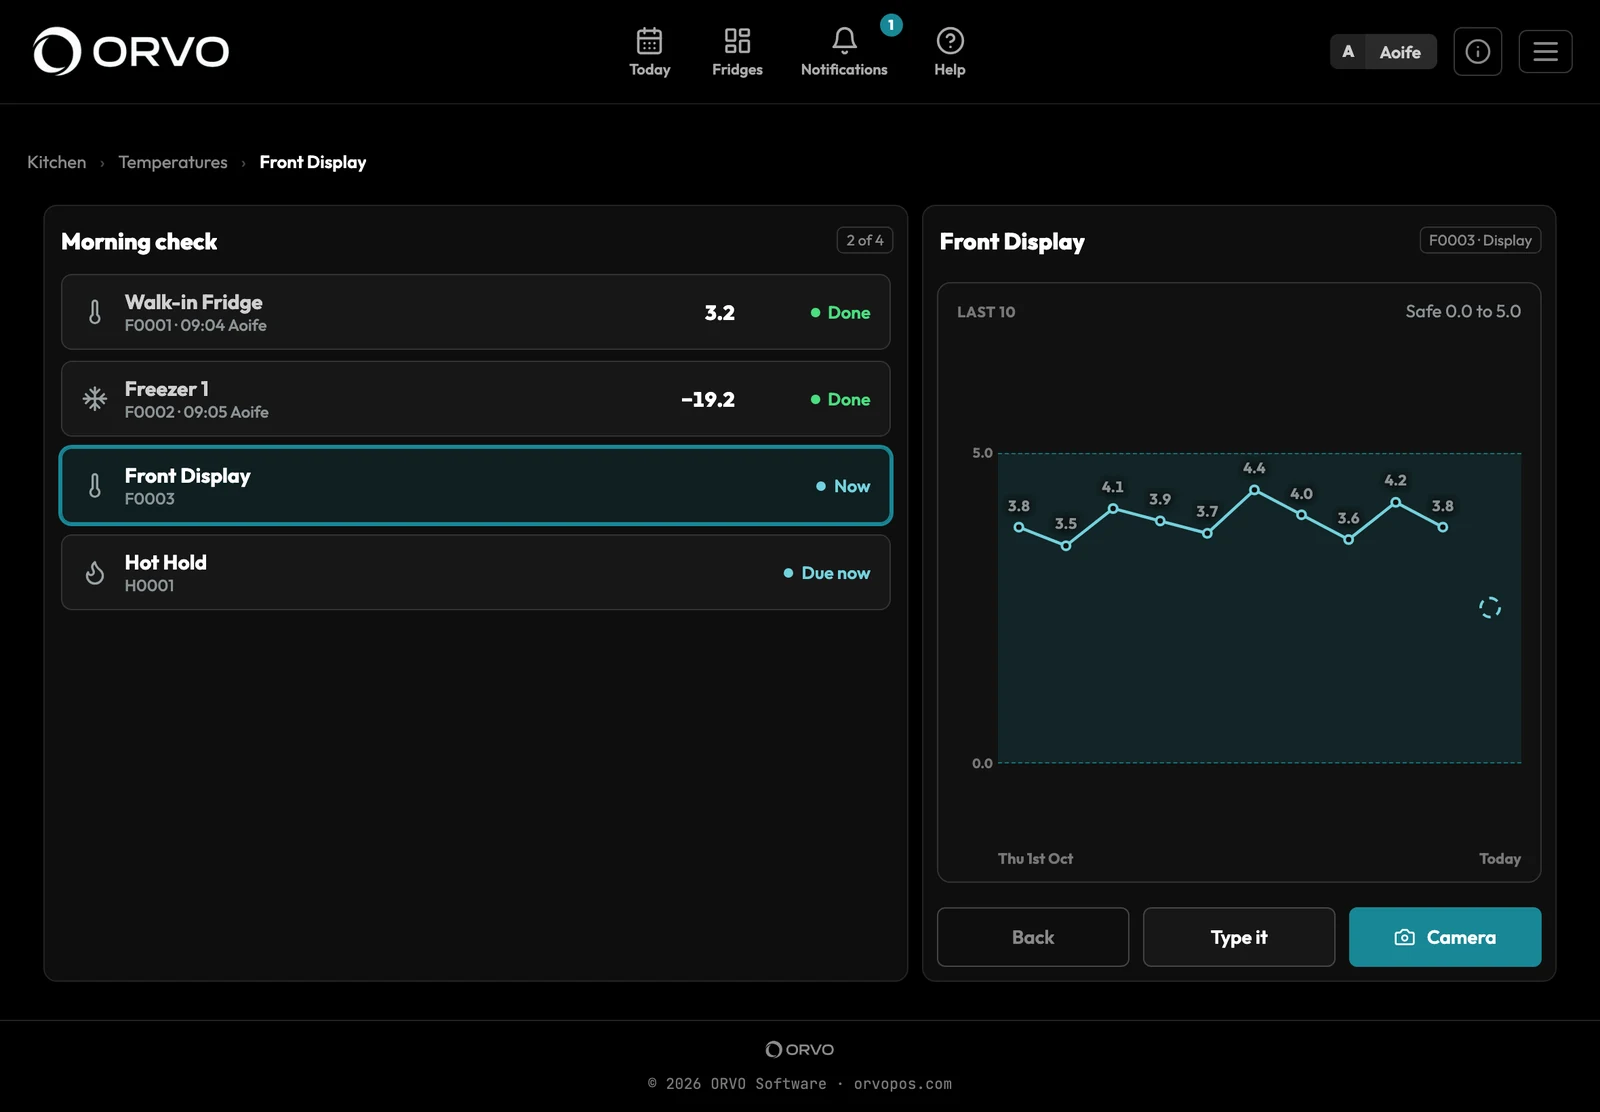Click the LAST 10 label
This screenshot has width=1600, height=1112.
[x=986, y=312]
